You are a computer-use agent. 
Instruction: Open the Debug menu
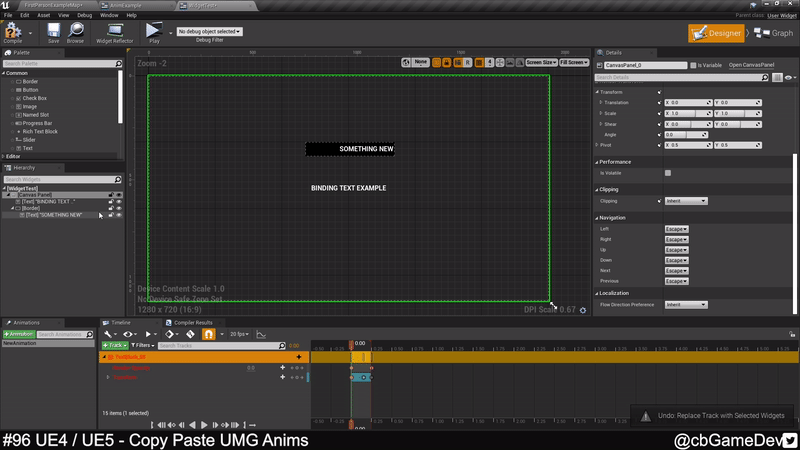pyautogui.click(x=84, y=15)
